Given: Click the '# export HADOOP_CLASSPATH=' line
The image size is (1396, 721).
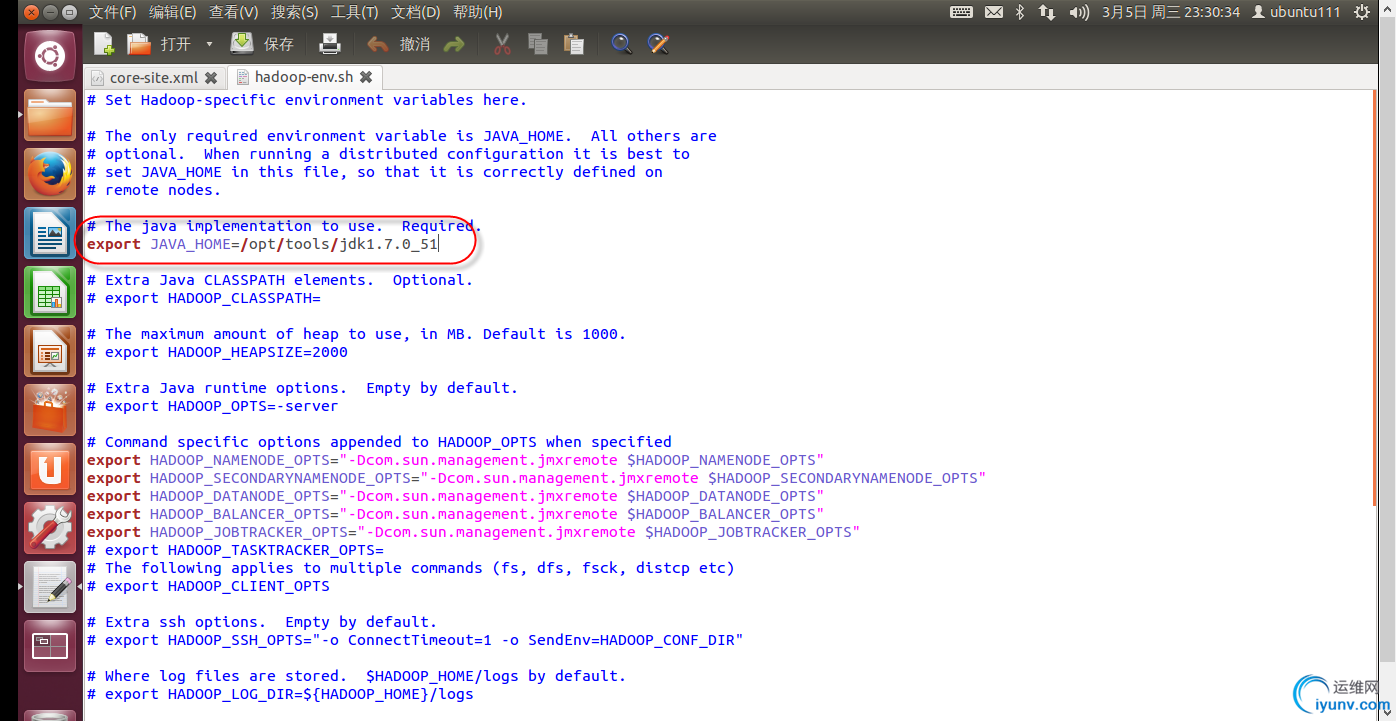Looking at the screenshot, I should pos(204,298).
